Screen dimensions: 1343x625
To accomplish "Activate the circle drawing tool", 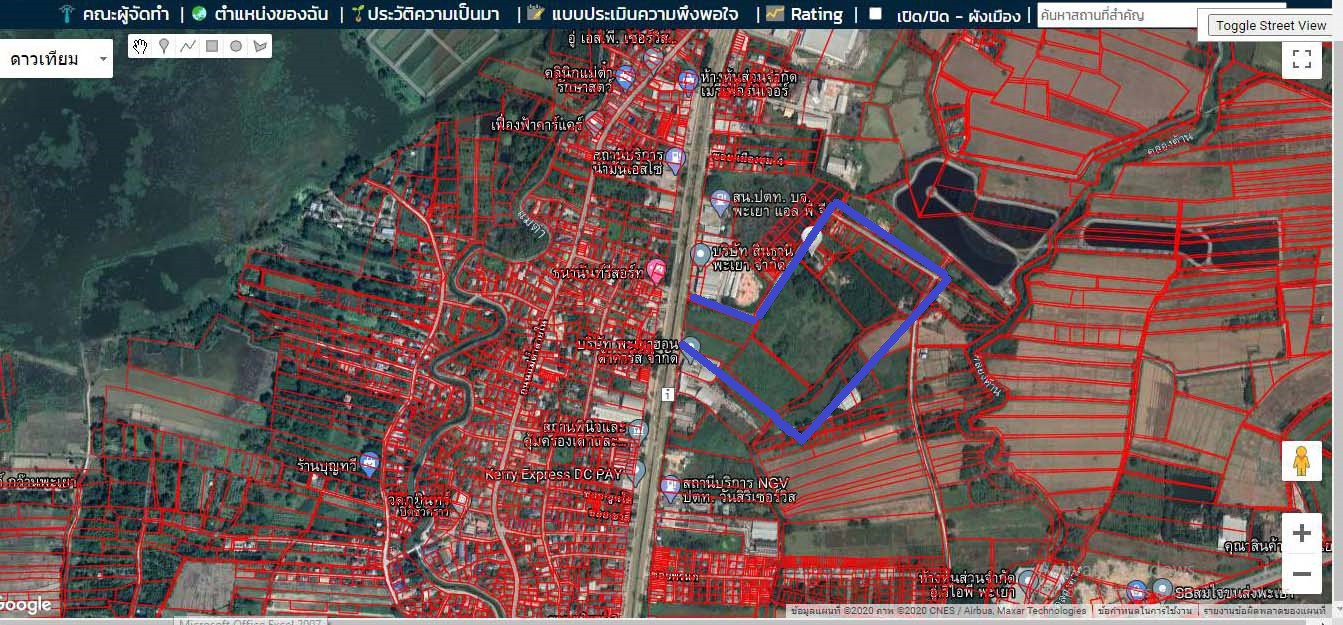I will click(236, 46).
